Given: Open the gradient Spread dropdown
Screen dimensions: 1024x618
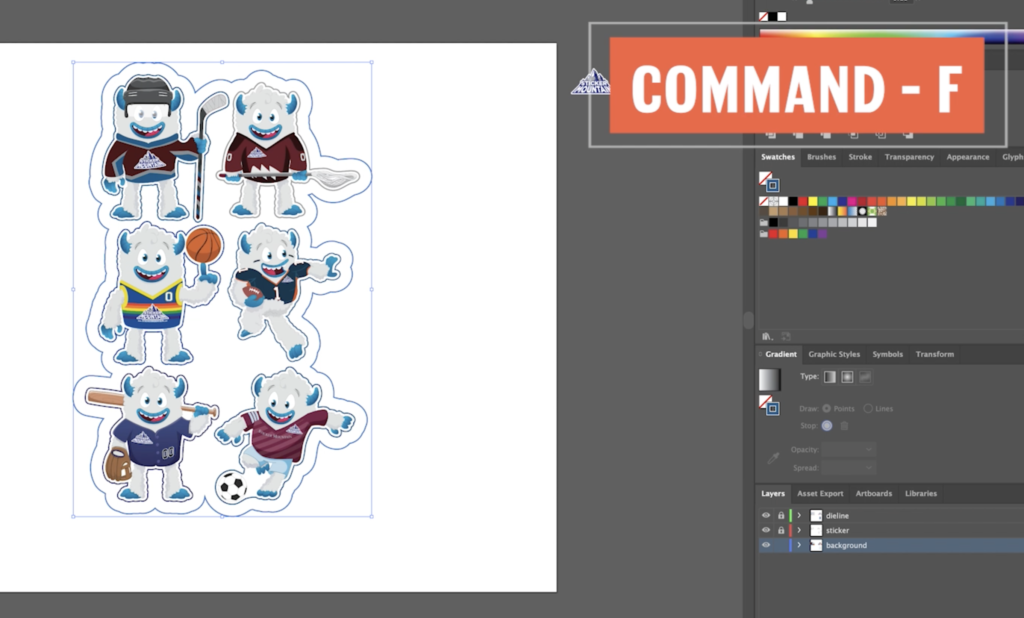Looking at the screenshot, I should [848, 468].
